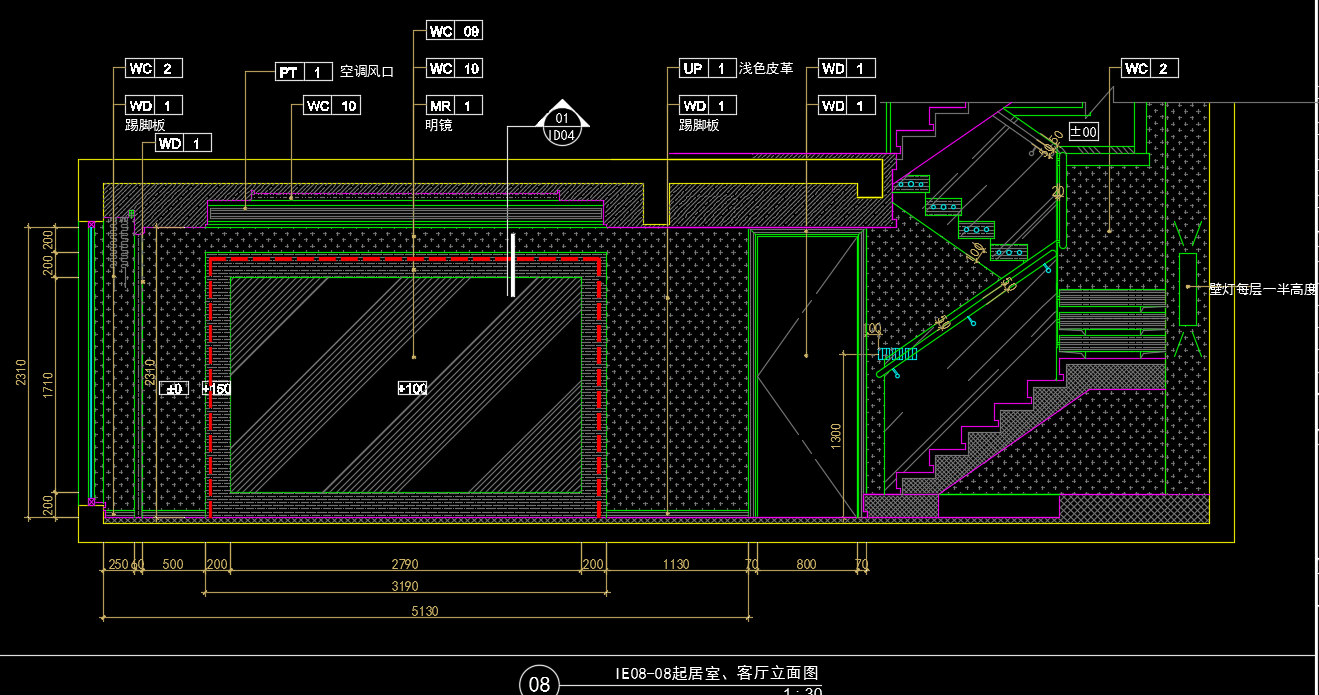This screenshot has height=695, width=1319.
Task: Select the PT 1 material tag
Action: pyautogui.click(x=304, y=72)
